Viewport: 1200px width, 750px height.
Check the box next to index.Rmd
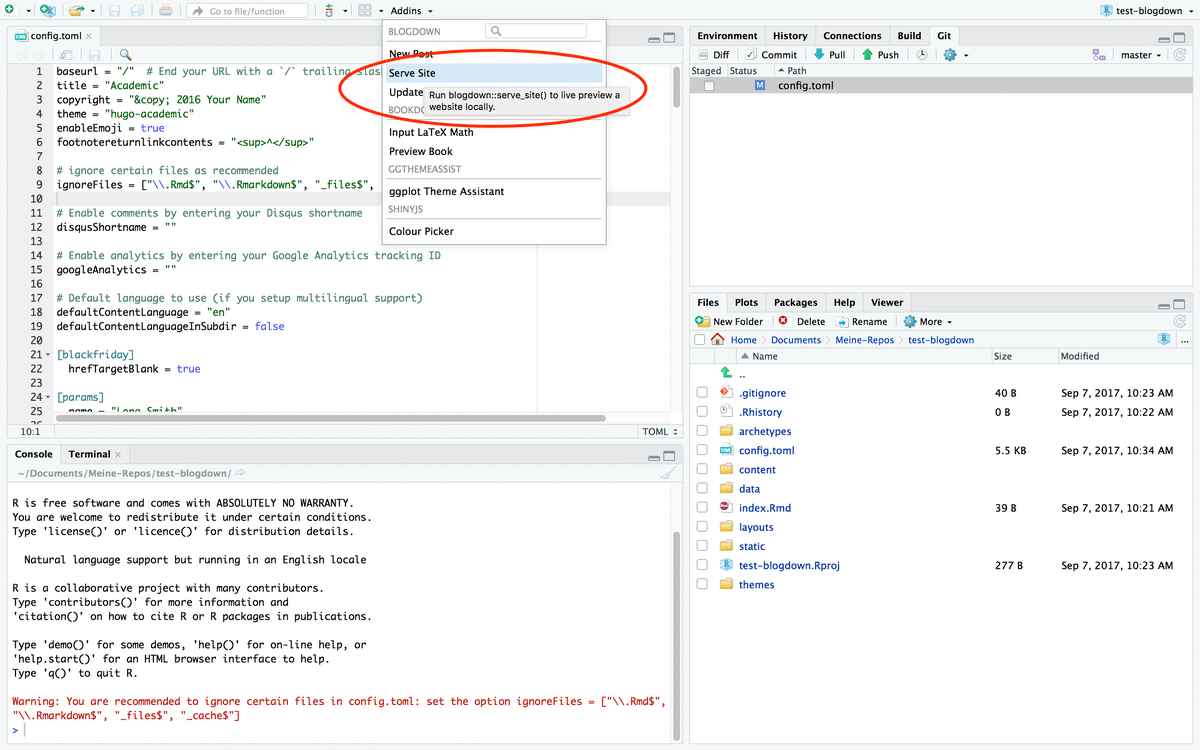click(702, 508)
